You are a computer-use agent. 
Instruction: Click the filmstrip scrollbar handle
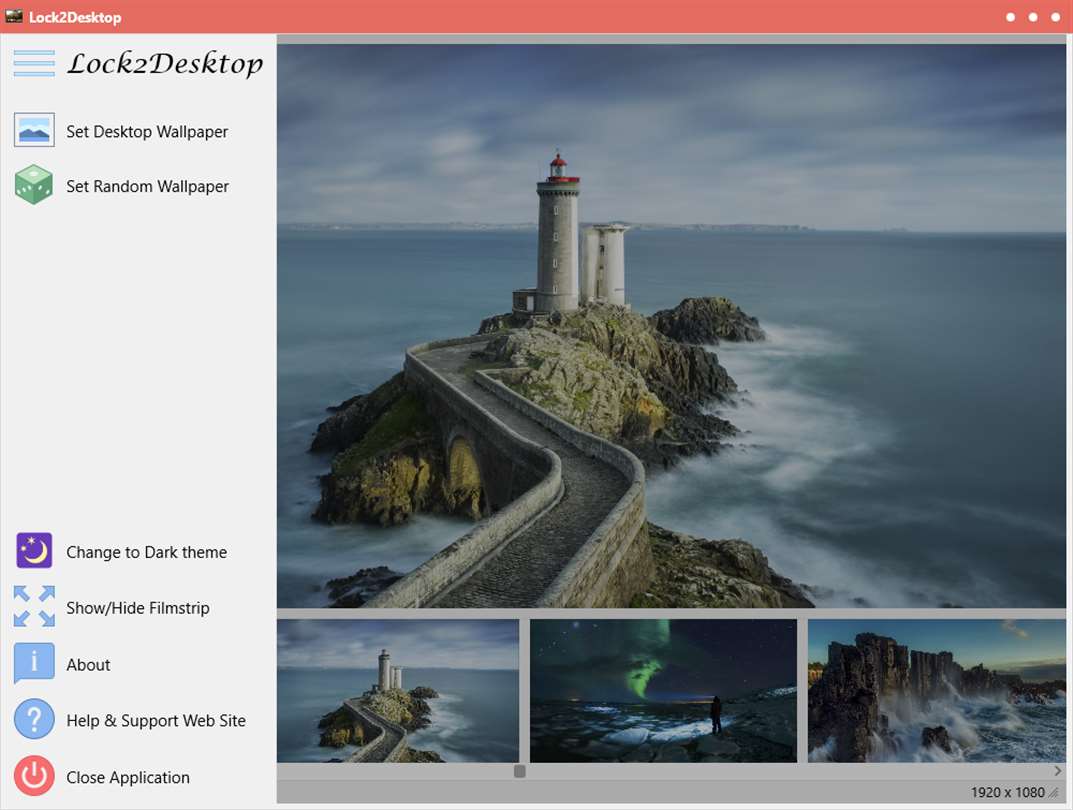pyautogui.click(x=520, y=772)
